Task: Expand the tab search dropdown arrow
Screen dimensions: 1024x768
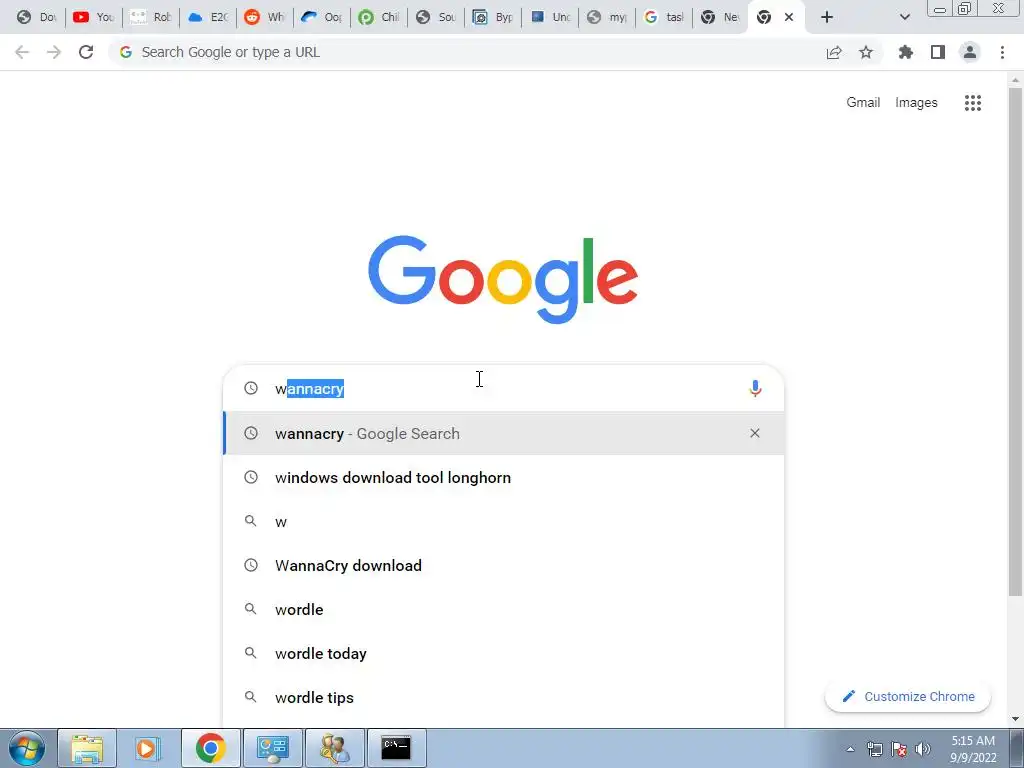Action: [904, 17]
